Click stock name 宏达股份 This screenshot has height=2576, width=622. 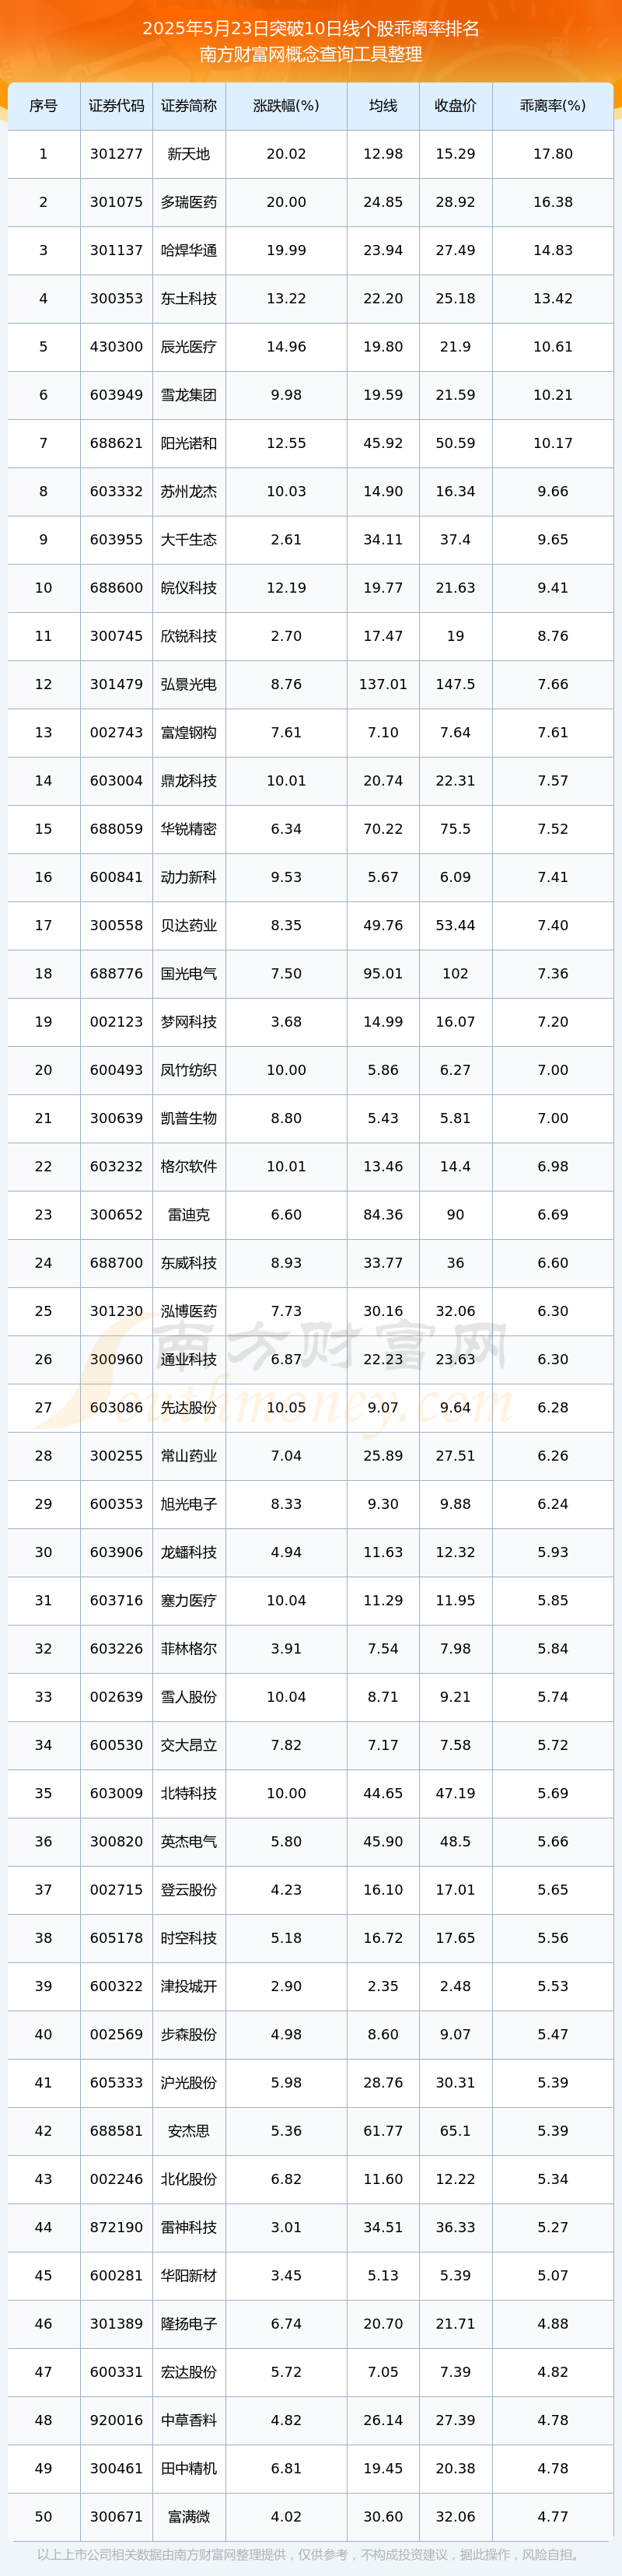tap(189, 2372)
